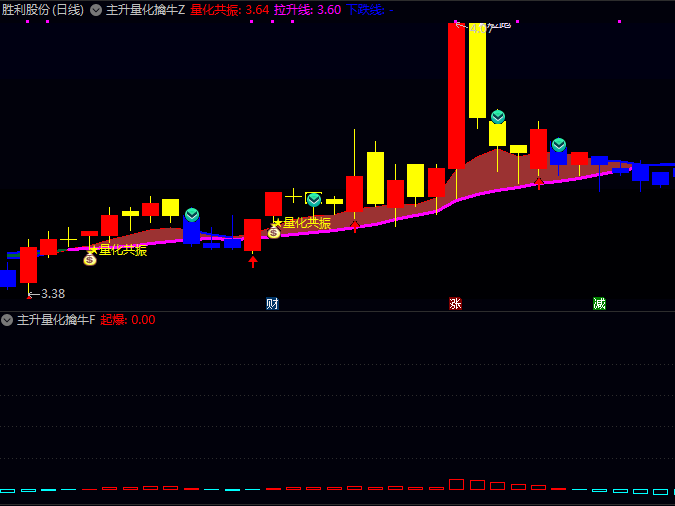Expand the 主升量化擒牛F sub-indicator dropdown arrow
675x506 pixels.
pos(7,320)
